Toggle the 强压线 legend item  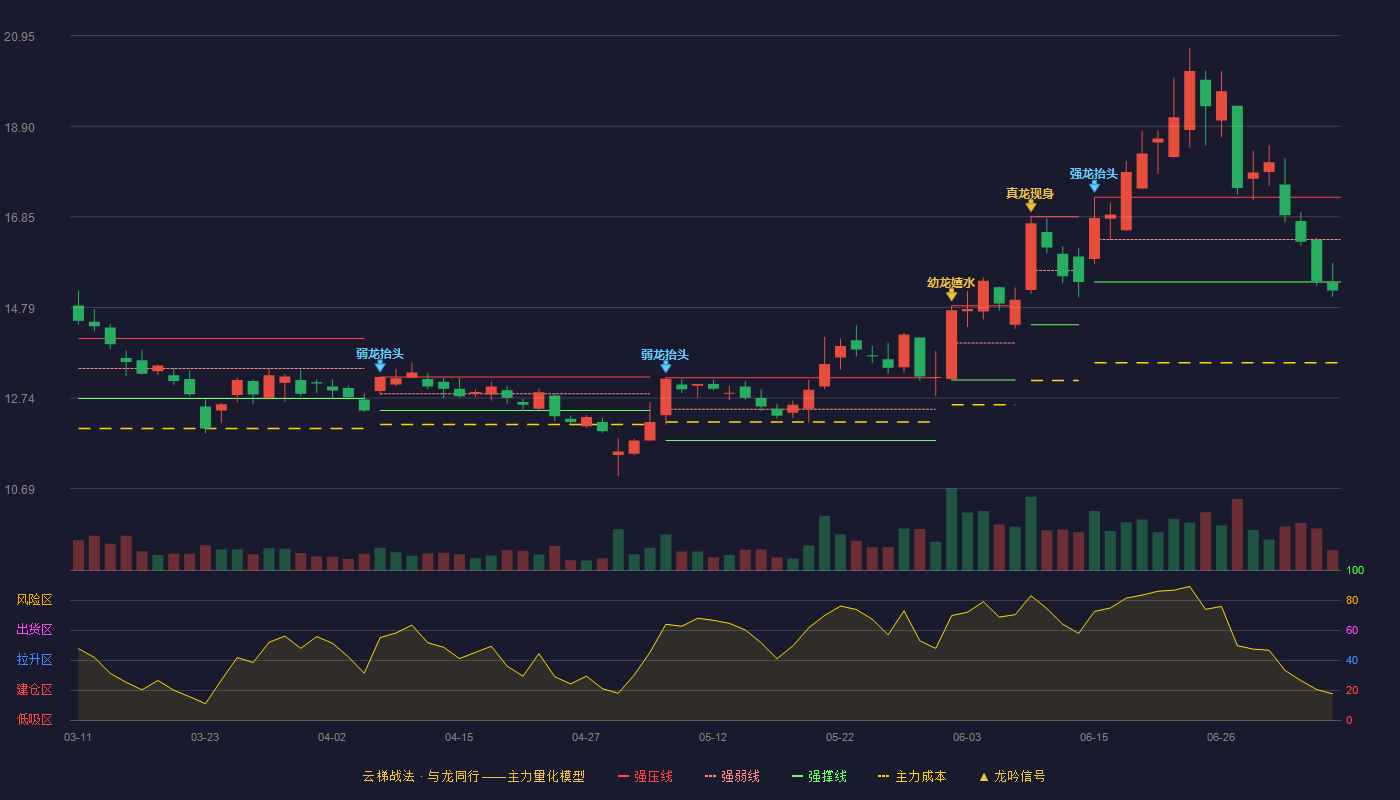(645, 776)
